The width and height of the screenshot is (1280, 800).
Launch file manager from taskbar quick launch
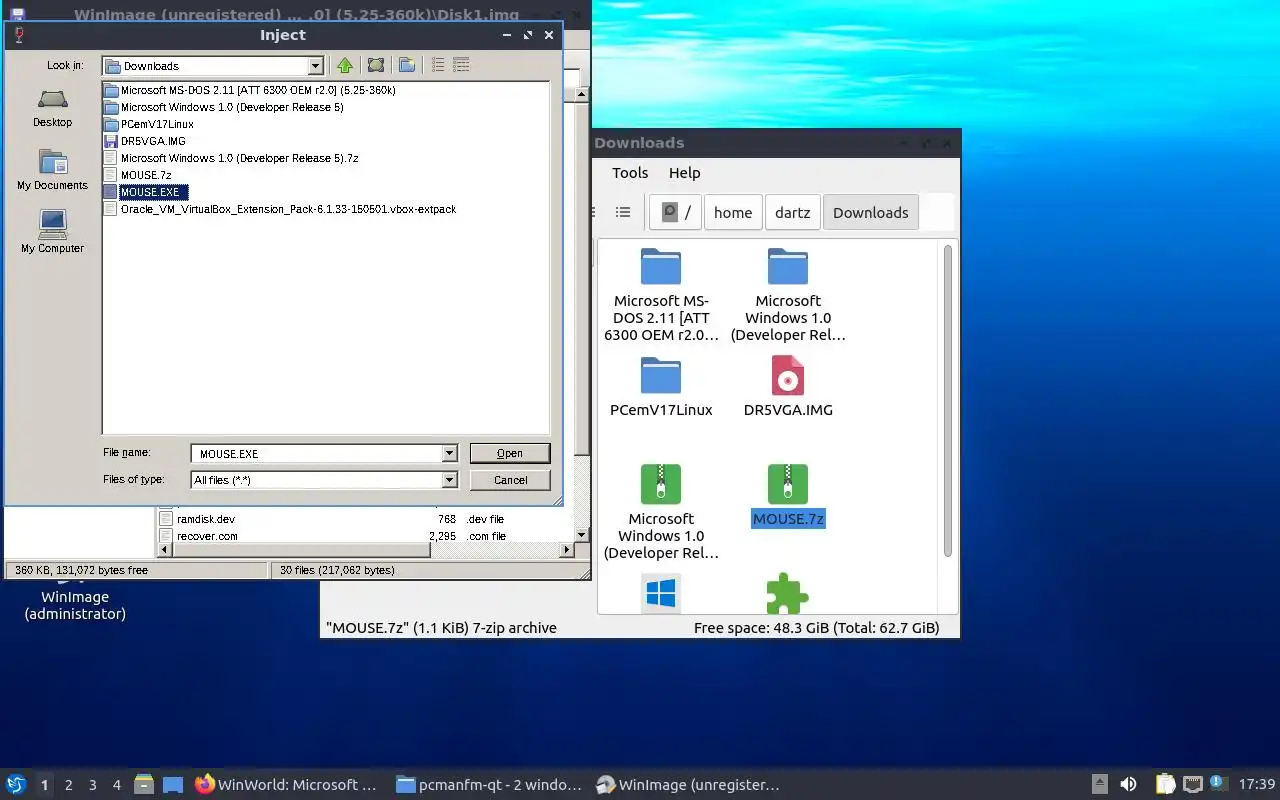click(x=144, y=785)
